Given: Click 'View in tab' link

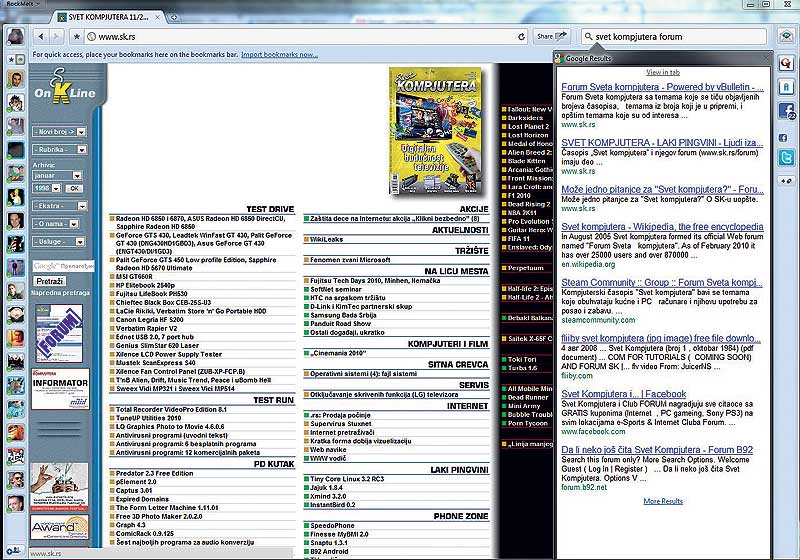Looking at the screenshot, I should click(x=663, y=72).
